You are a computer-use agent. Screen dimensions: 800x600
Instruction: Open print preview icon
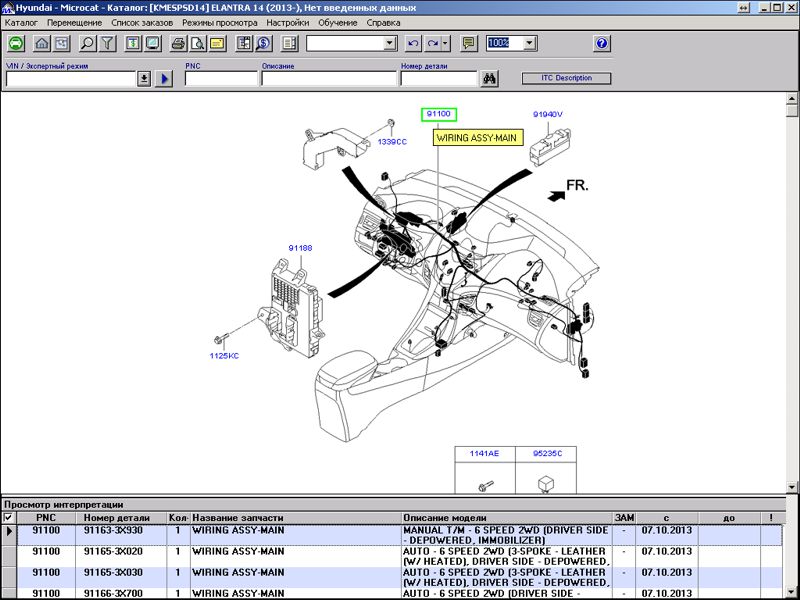[197, 43]
